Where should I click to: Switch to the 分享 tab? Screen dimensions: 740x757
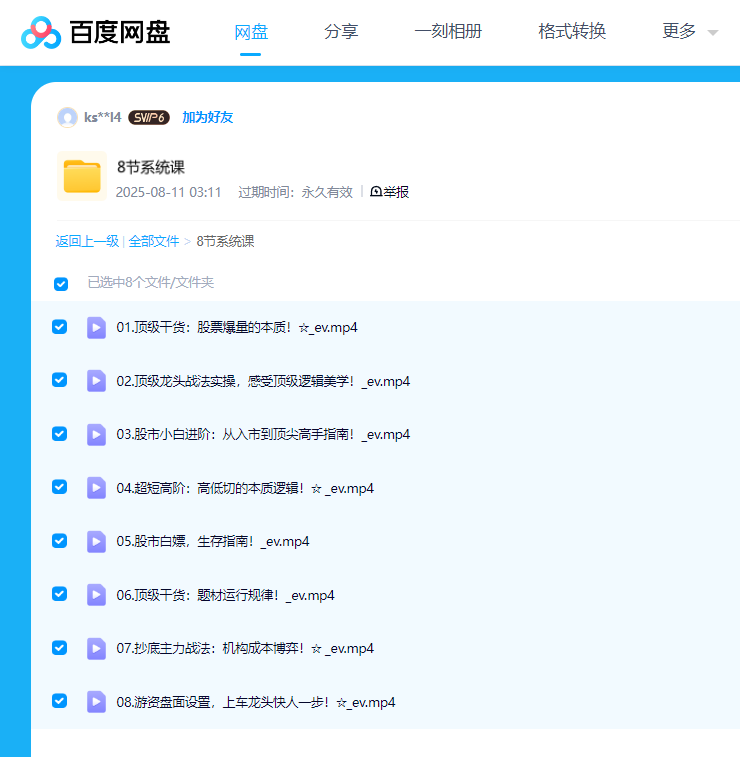341,31
